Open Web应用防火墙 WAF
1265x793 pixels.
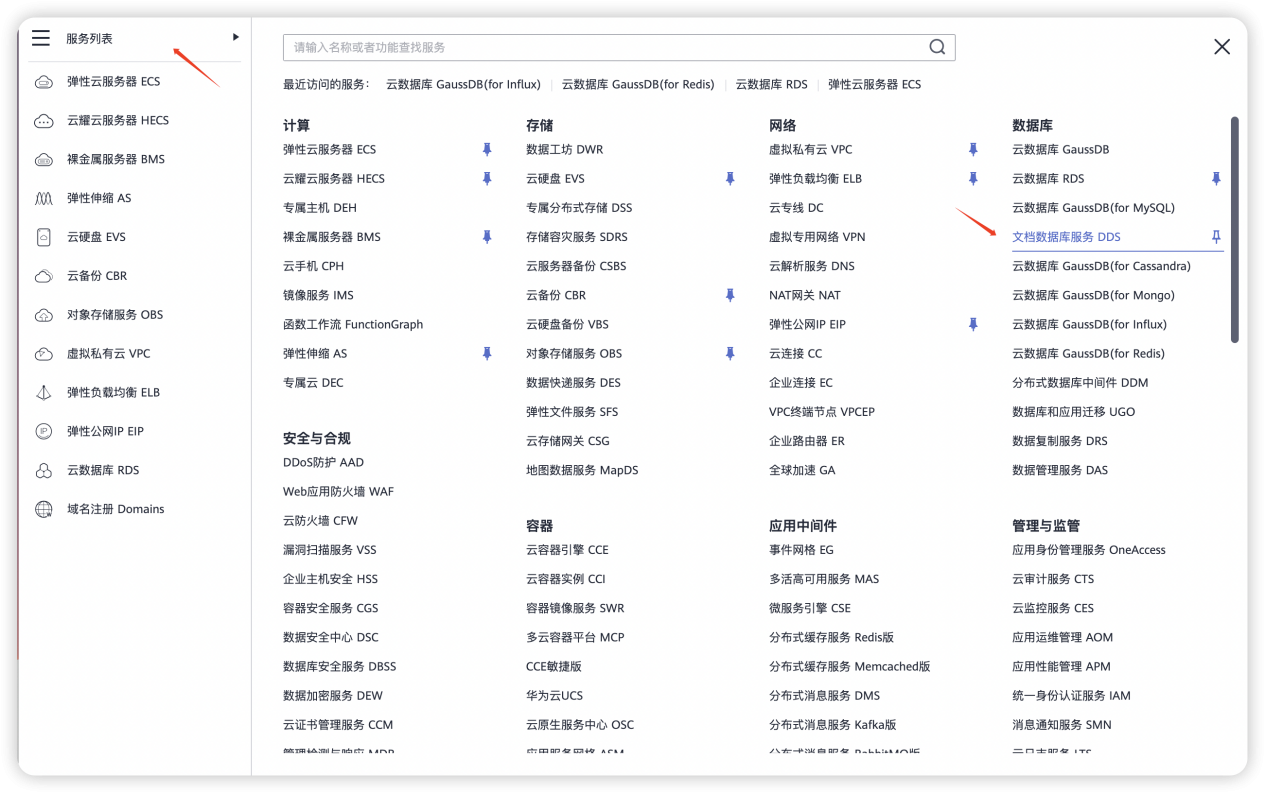338,492
